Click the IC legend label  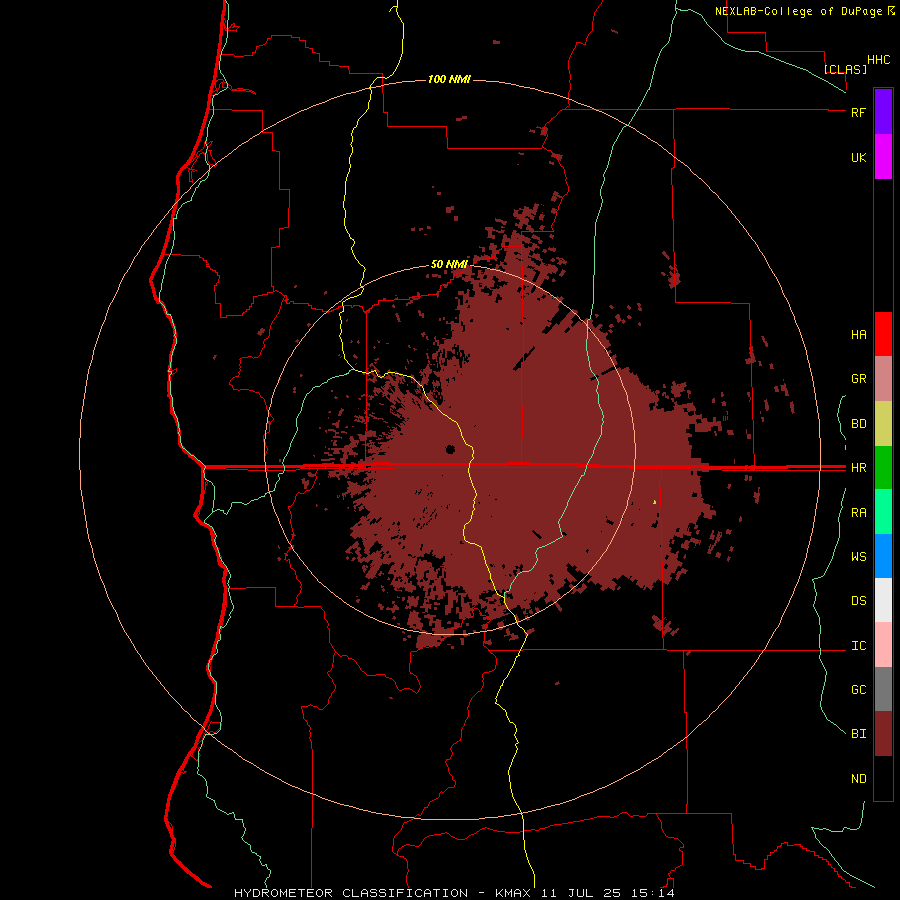(858, 646)
